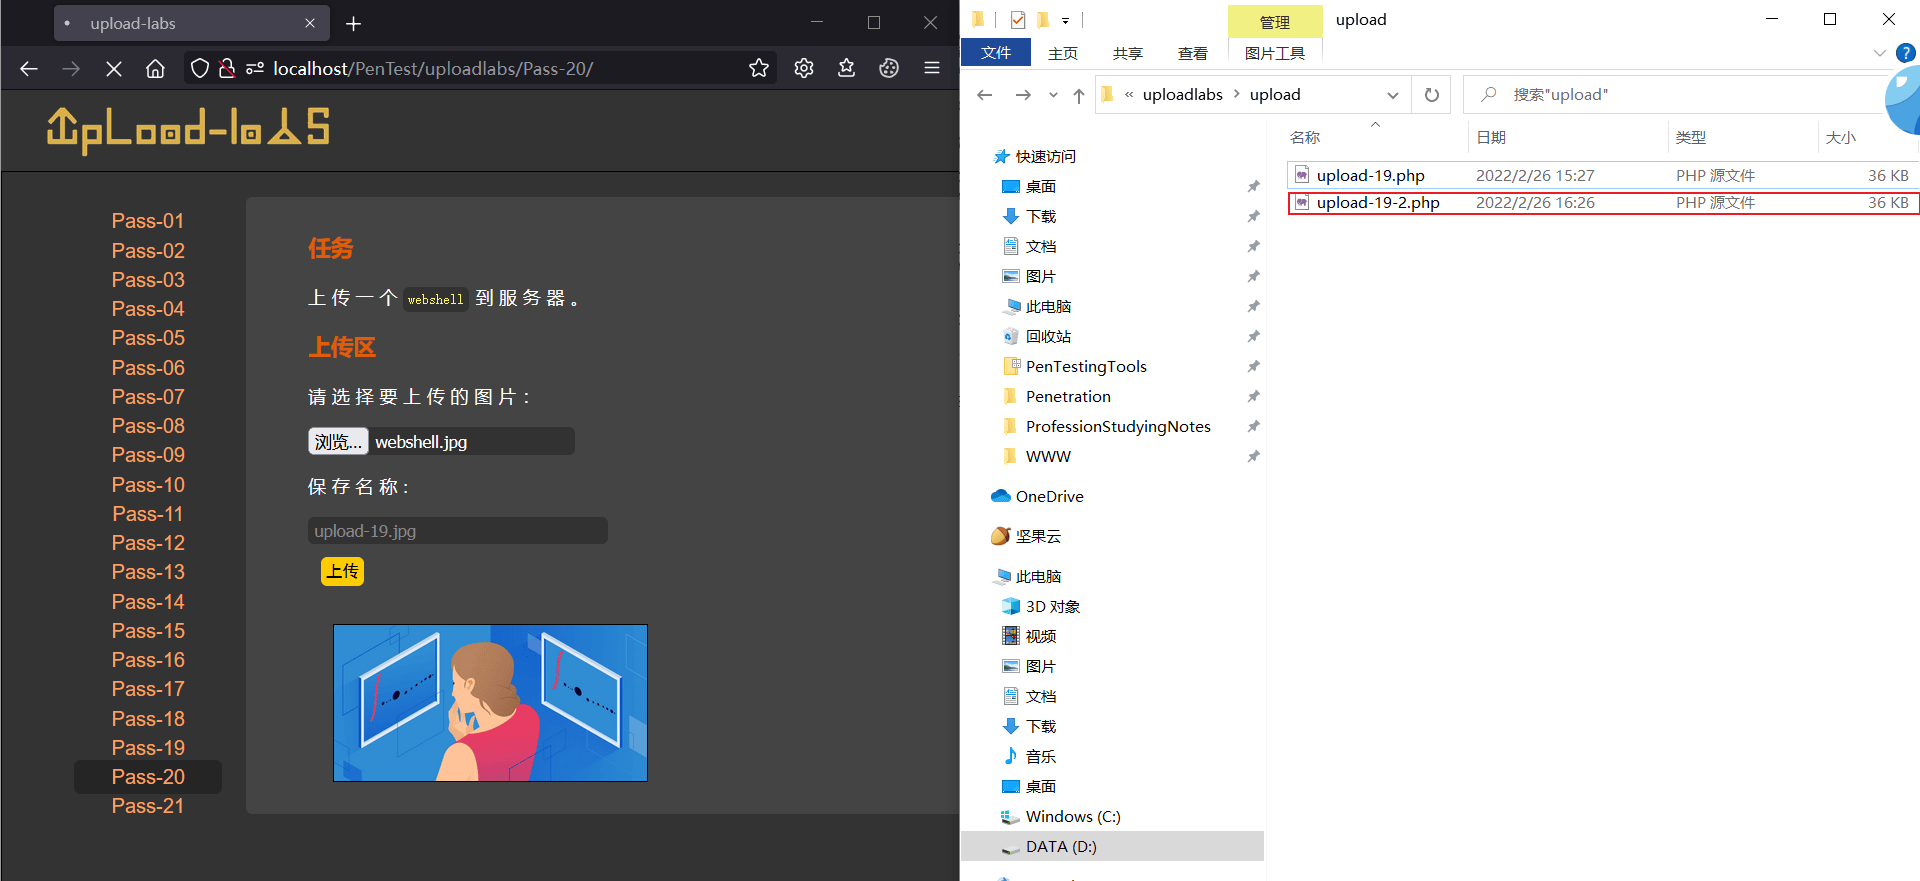Click the shield tracking protection icon
1920x881 pixels.
click(x=200, y=68)
